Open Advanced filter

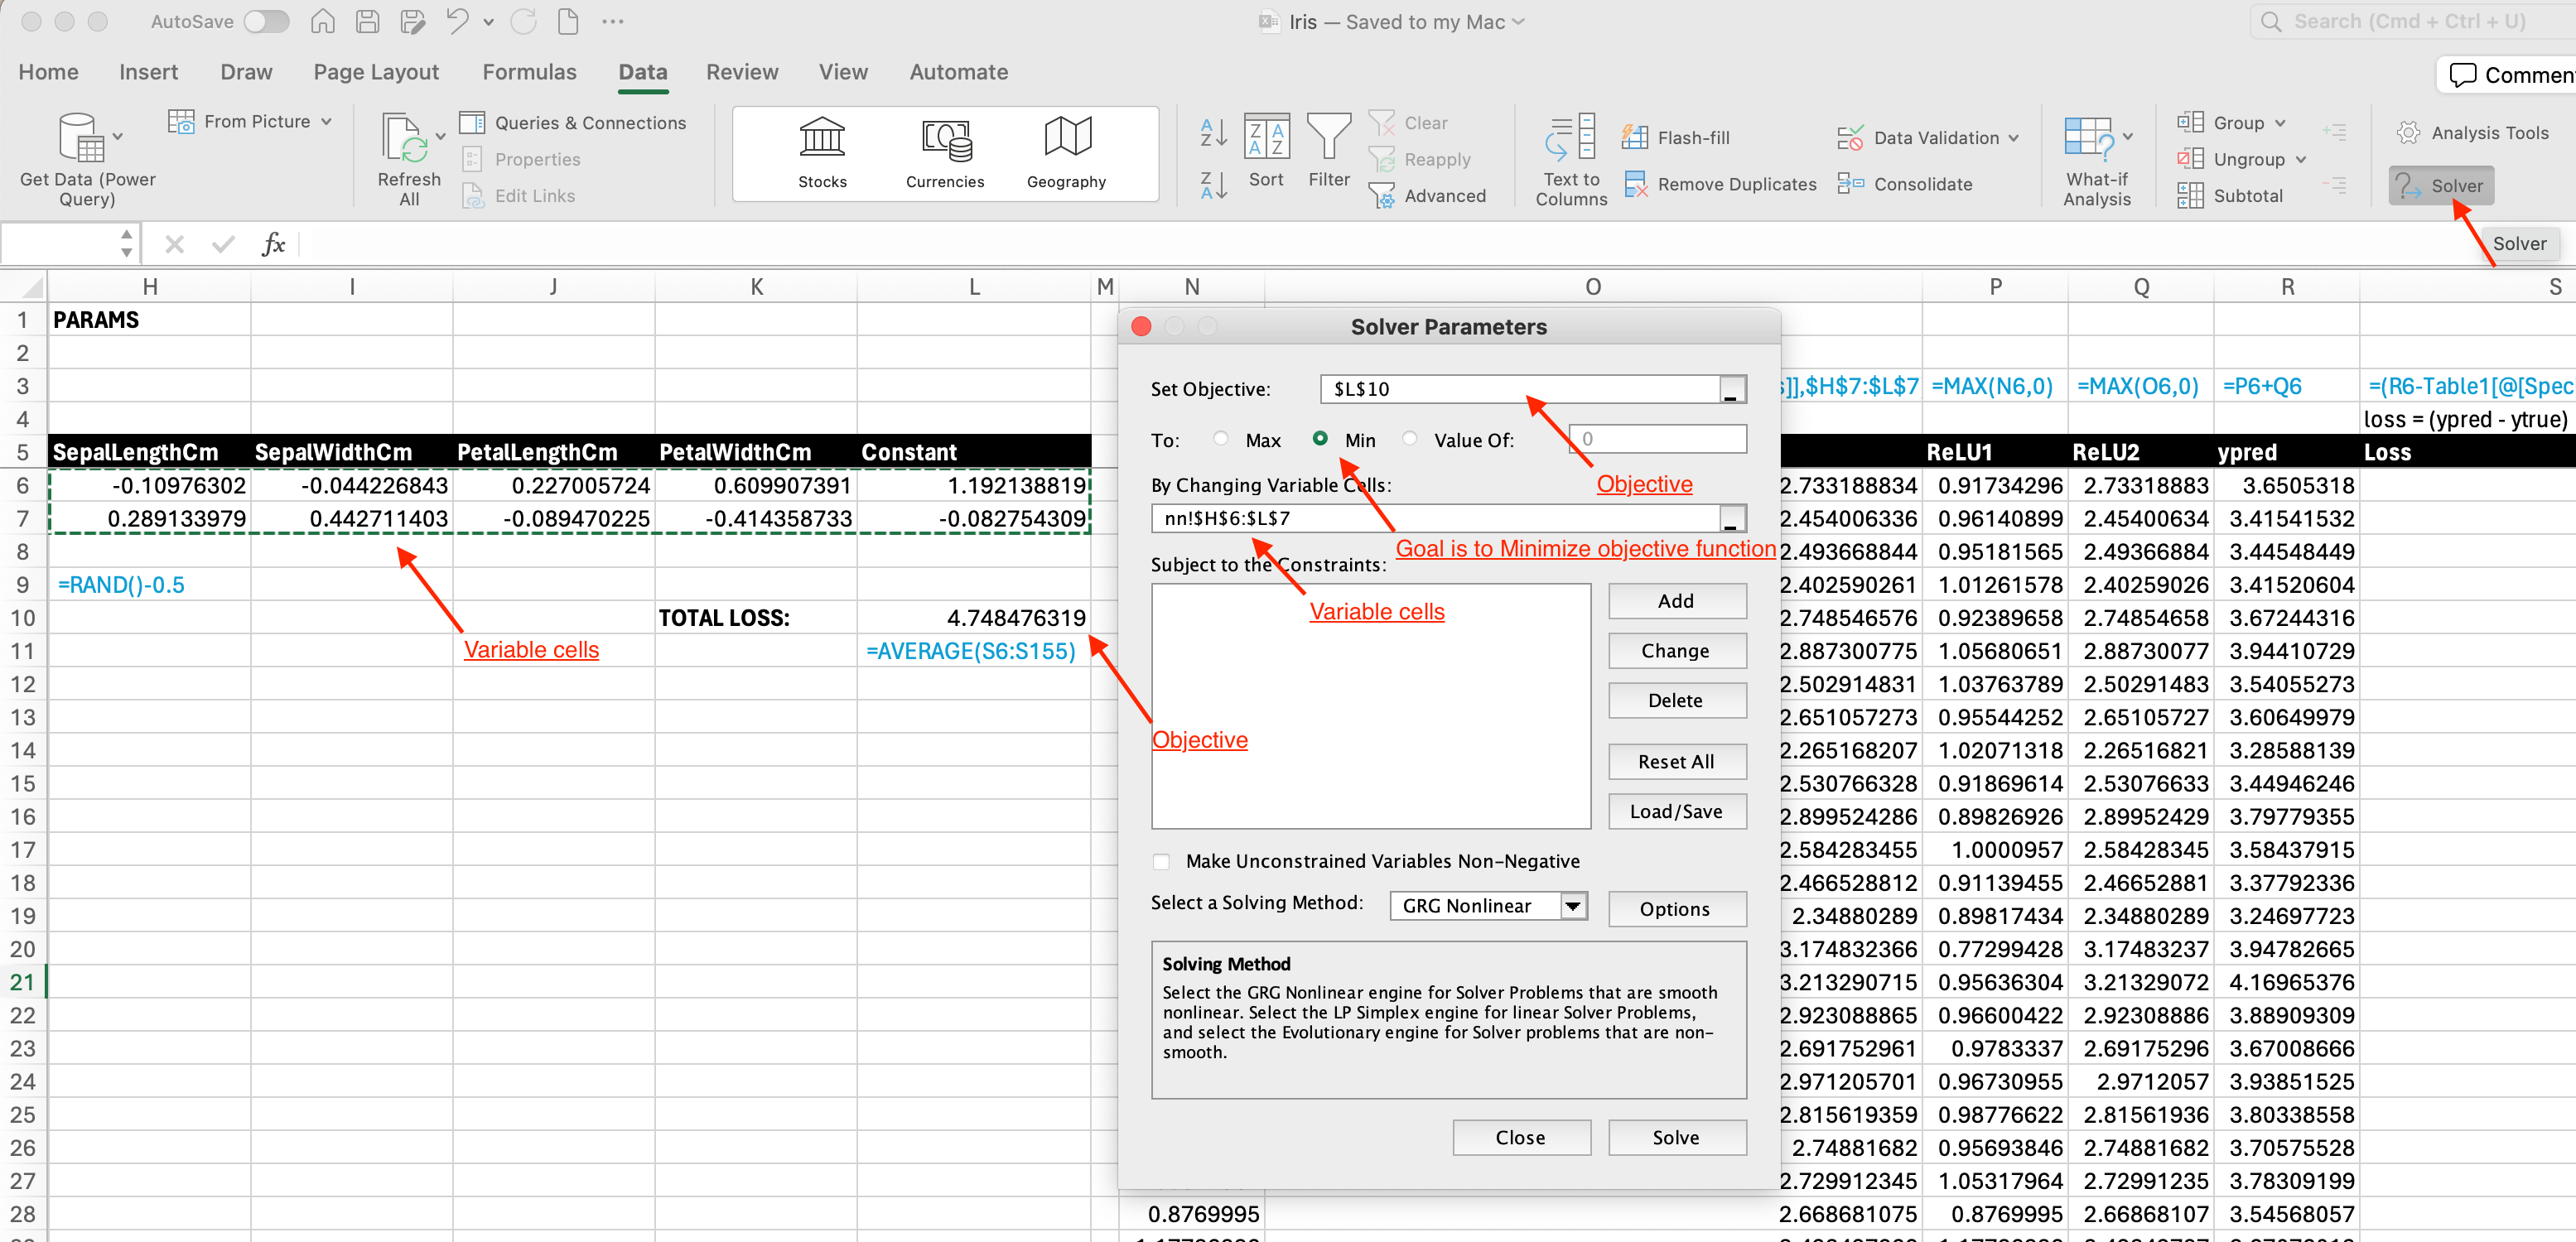(1427, 196)
